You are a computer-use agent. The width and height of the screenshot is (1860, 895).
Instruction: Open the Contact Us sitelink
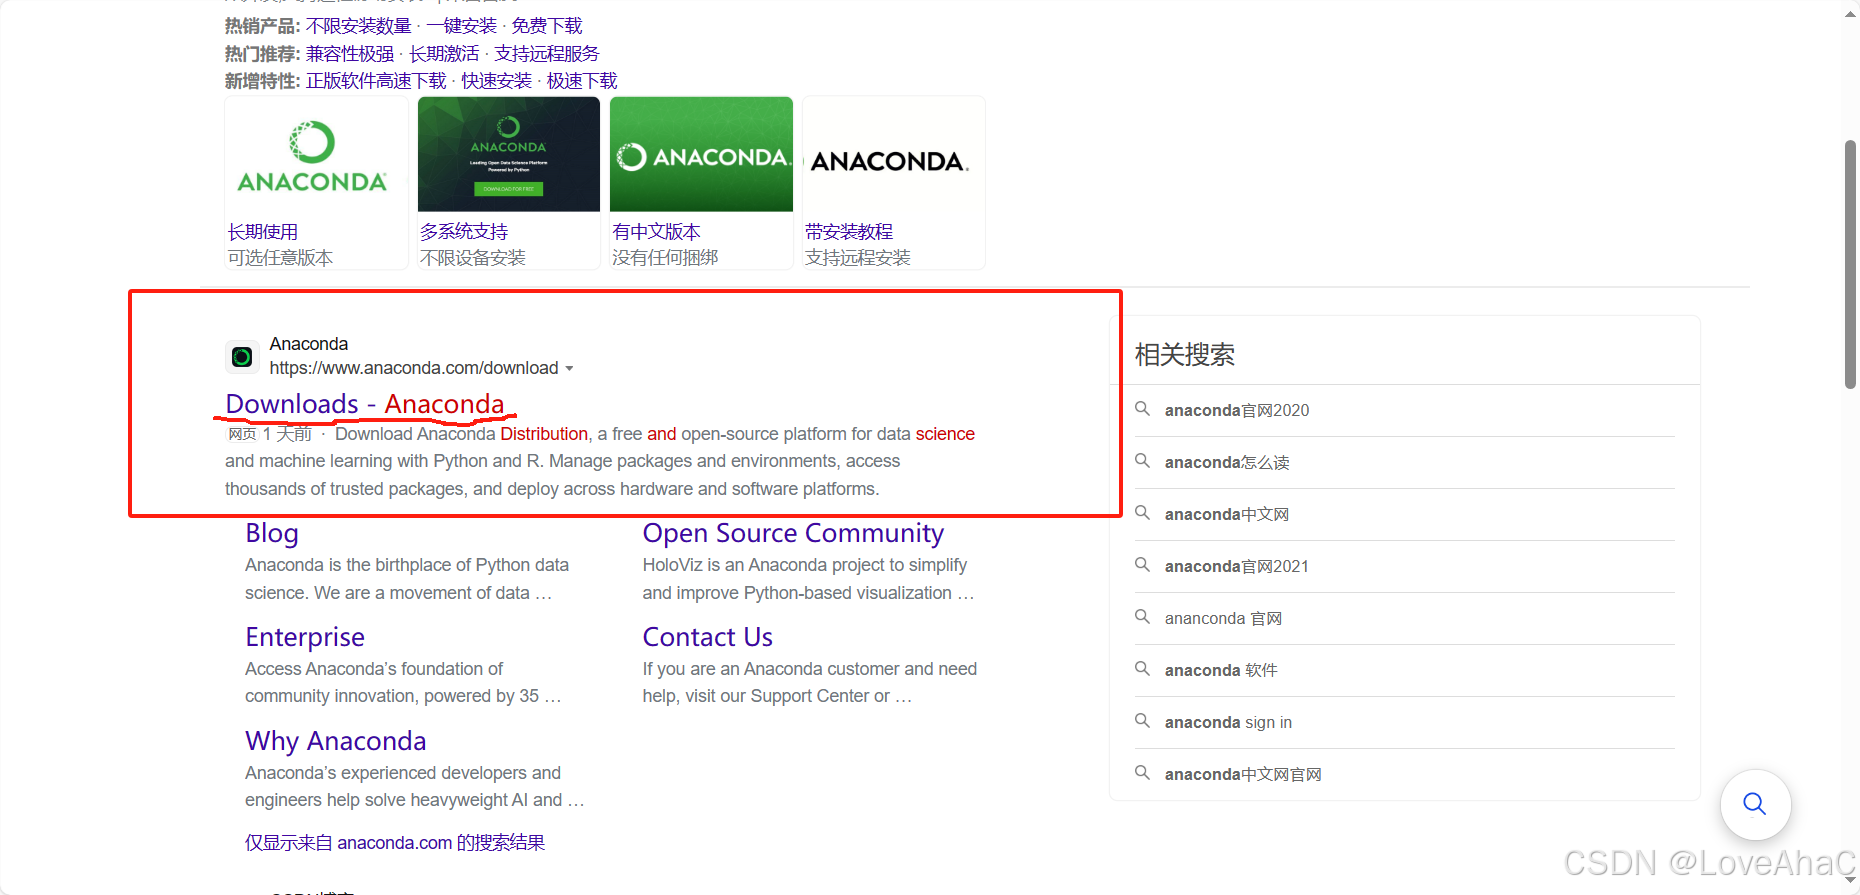click(x=708, y=637)
